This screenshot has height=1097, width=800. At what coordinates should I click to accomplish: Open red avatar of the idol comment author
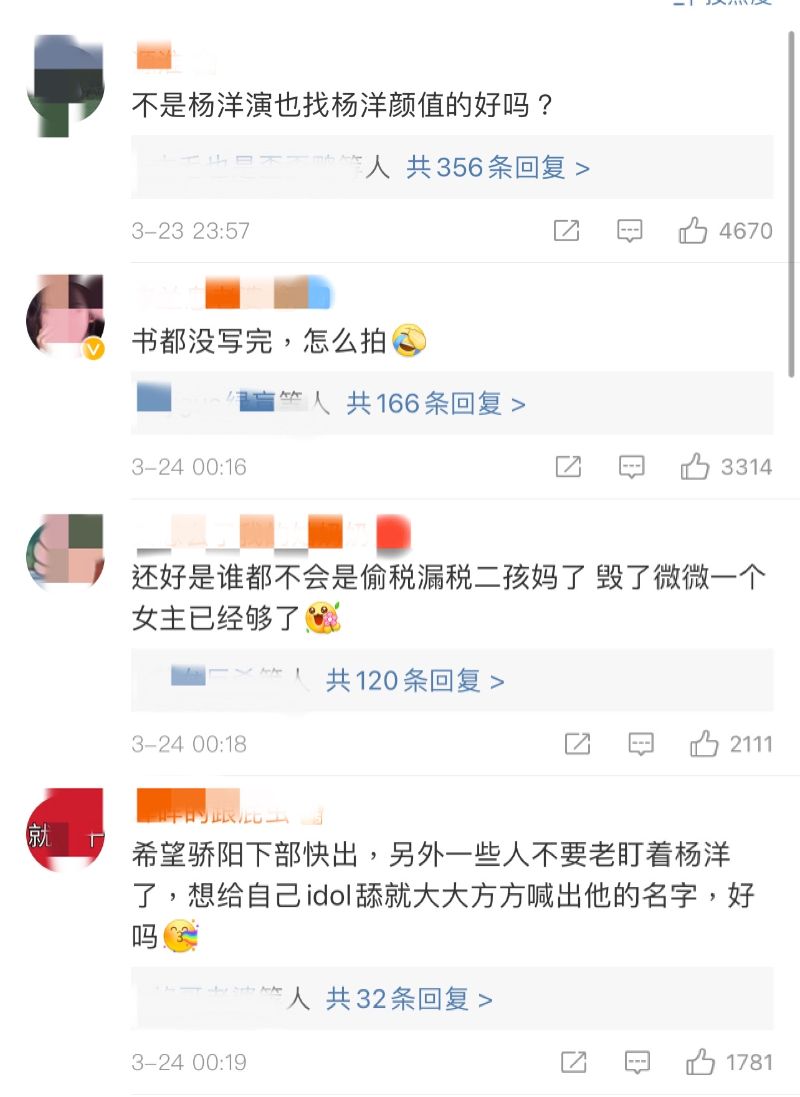point(65,830)
